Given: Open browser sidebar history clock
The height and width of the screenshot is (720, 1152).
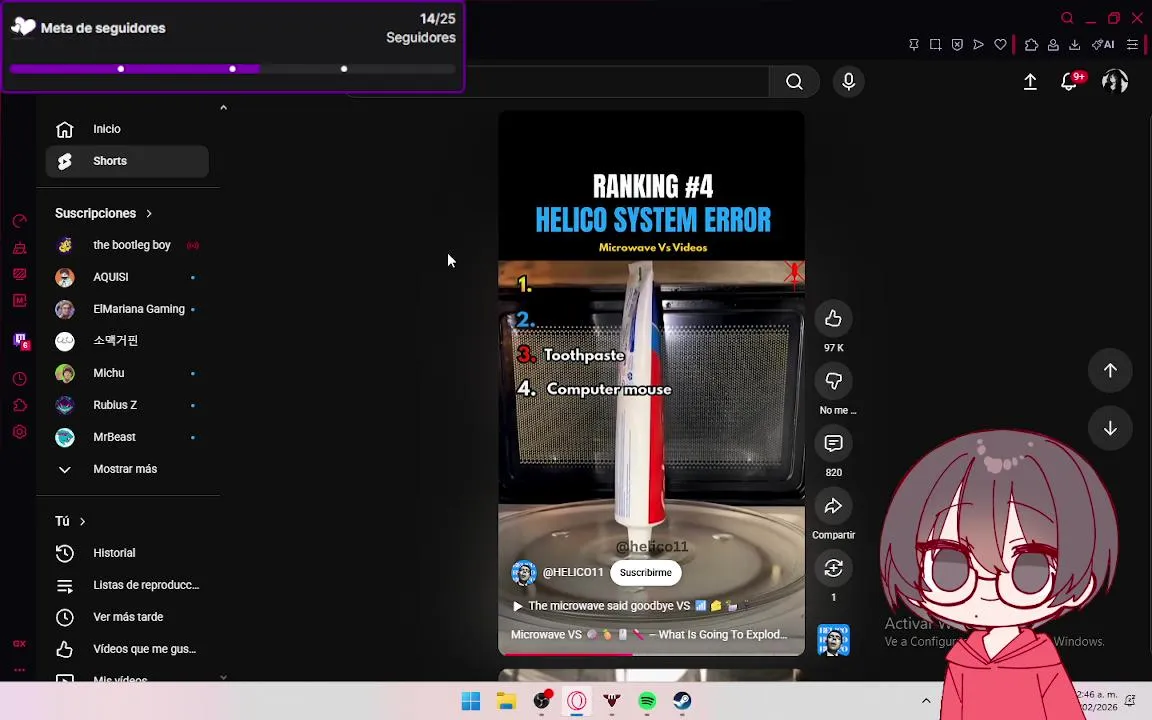Looking at the screenshot, I should 20,379.
